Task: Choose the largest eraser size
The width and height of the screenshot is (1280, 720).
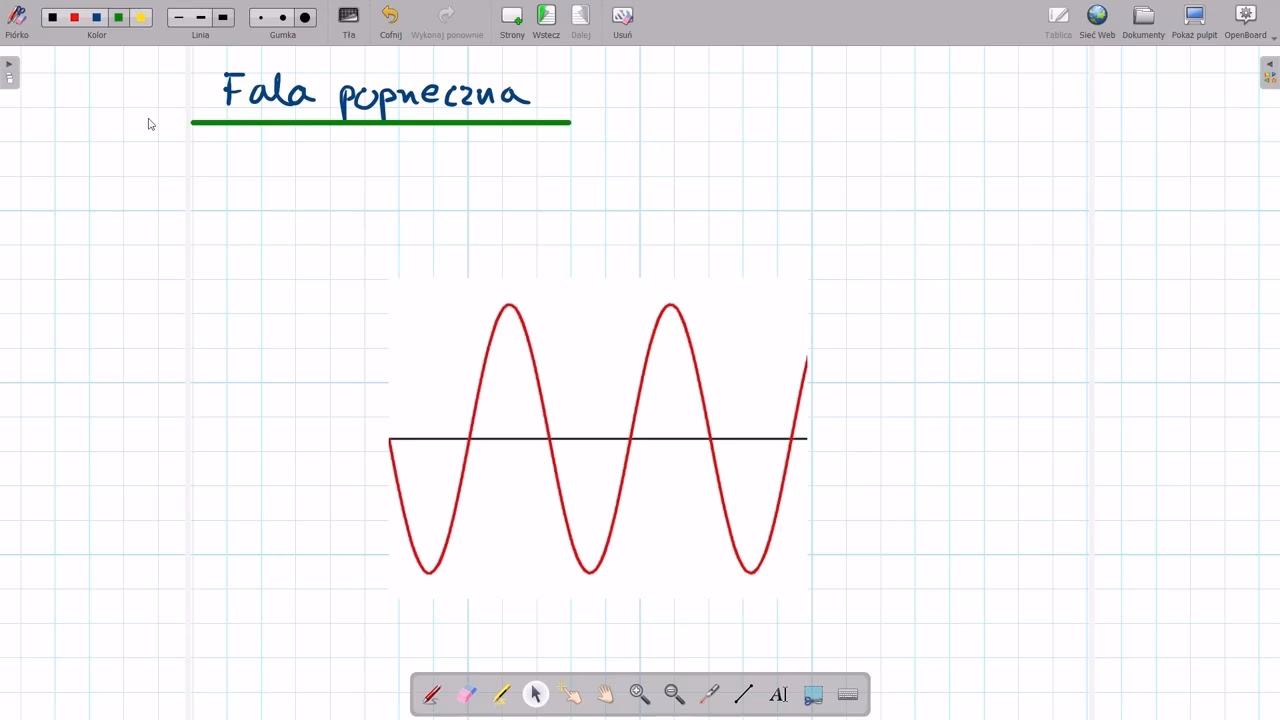Action: coord(305,18)
